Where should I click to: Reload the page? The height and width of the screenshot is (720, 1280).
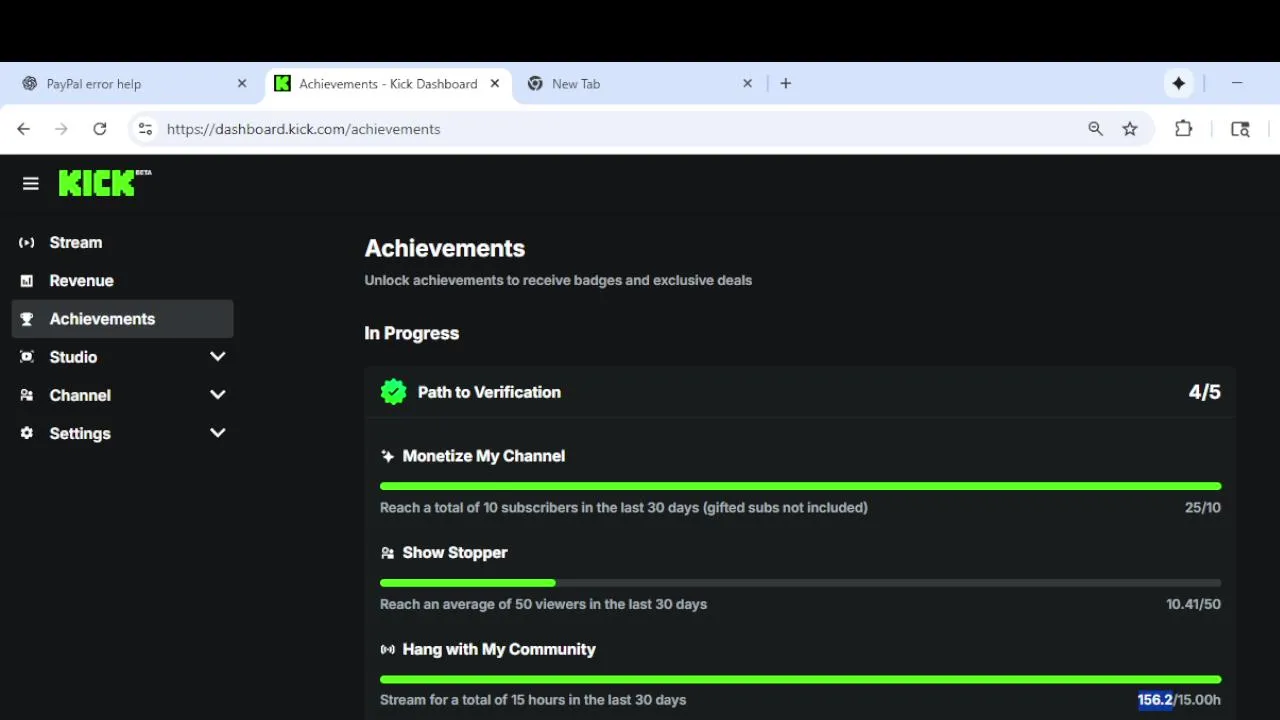99,129
